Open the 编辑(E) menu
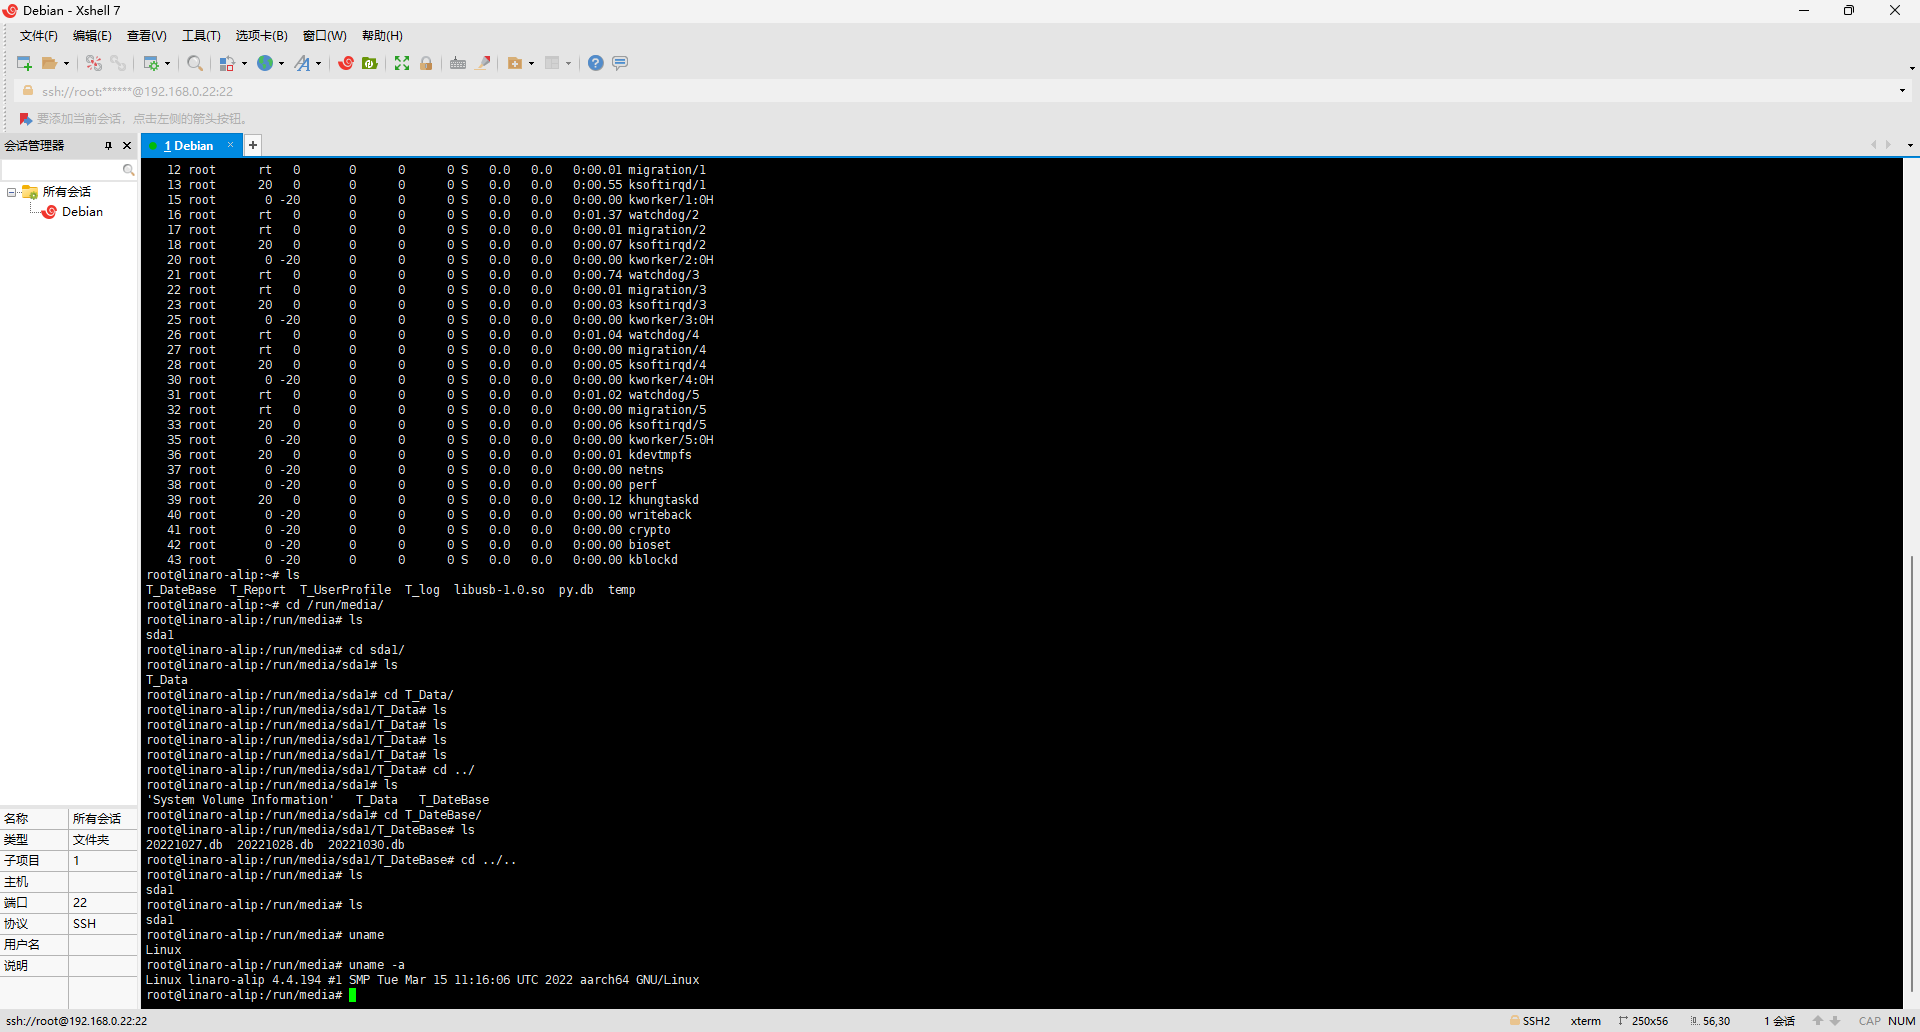 click(92, 36)
